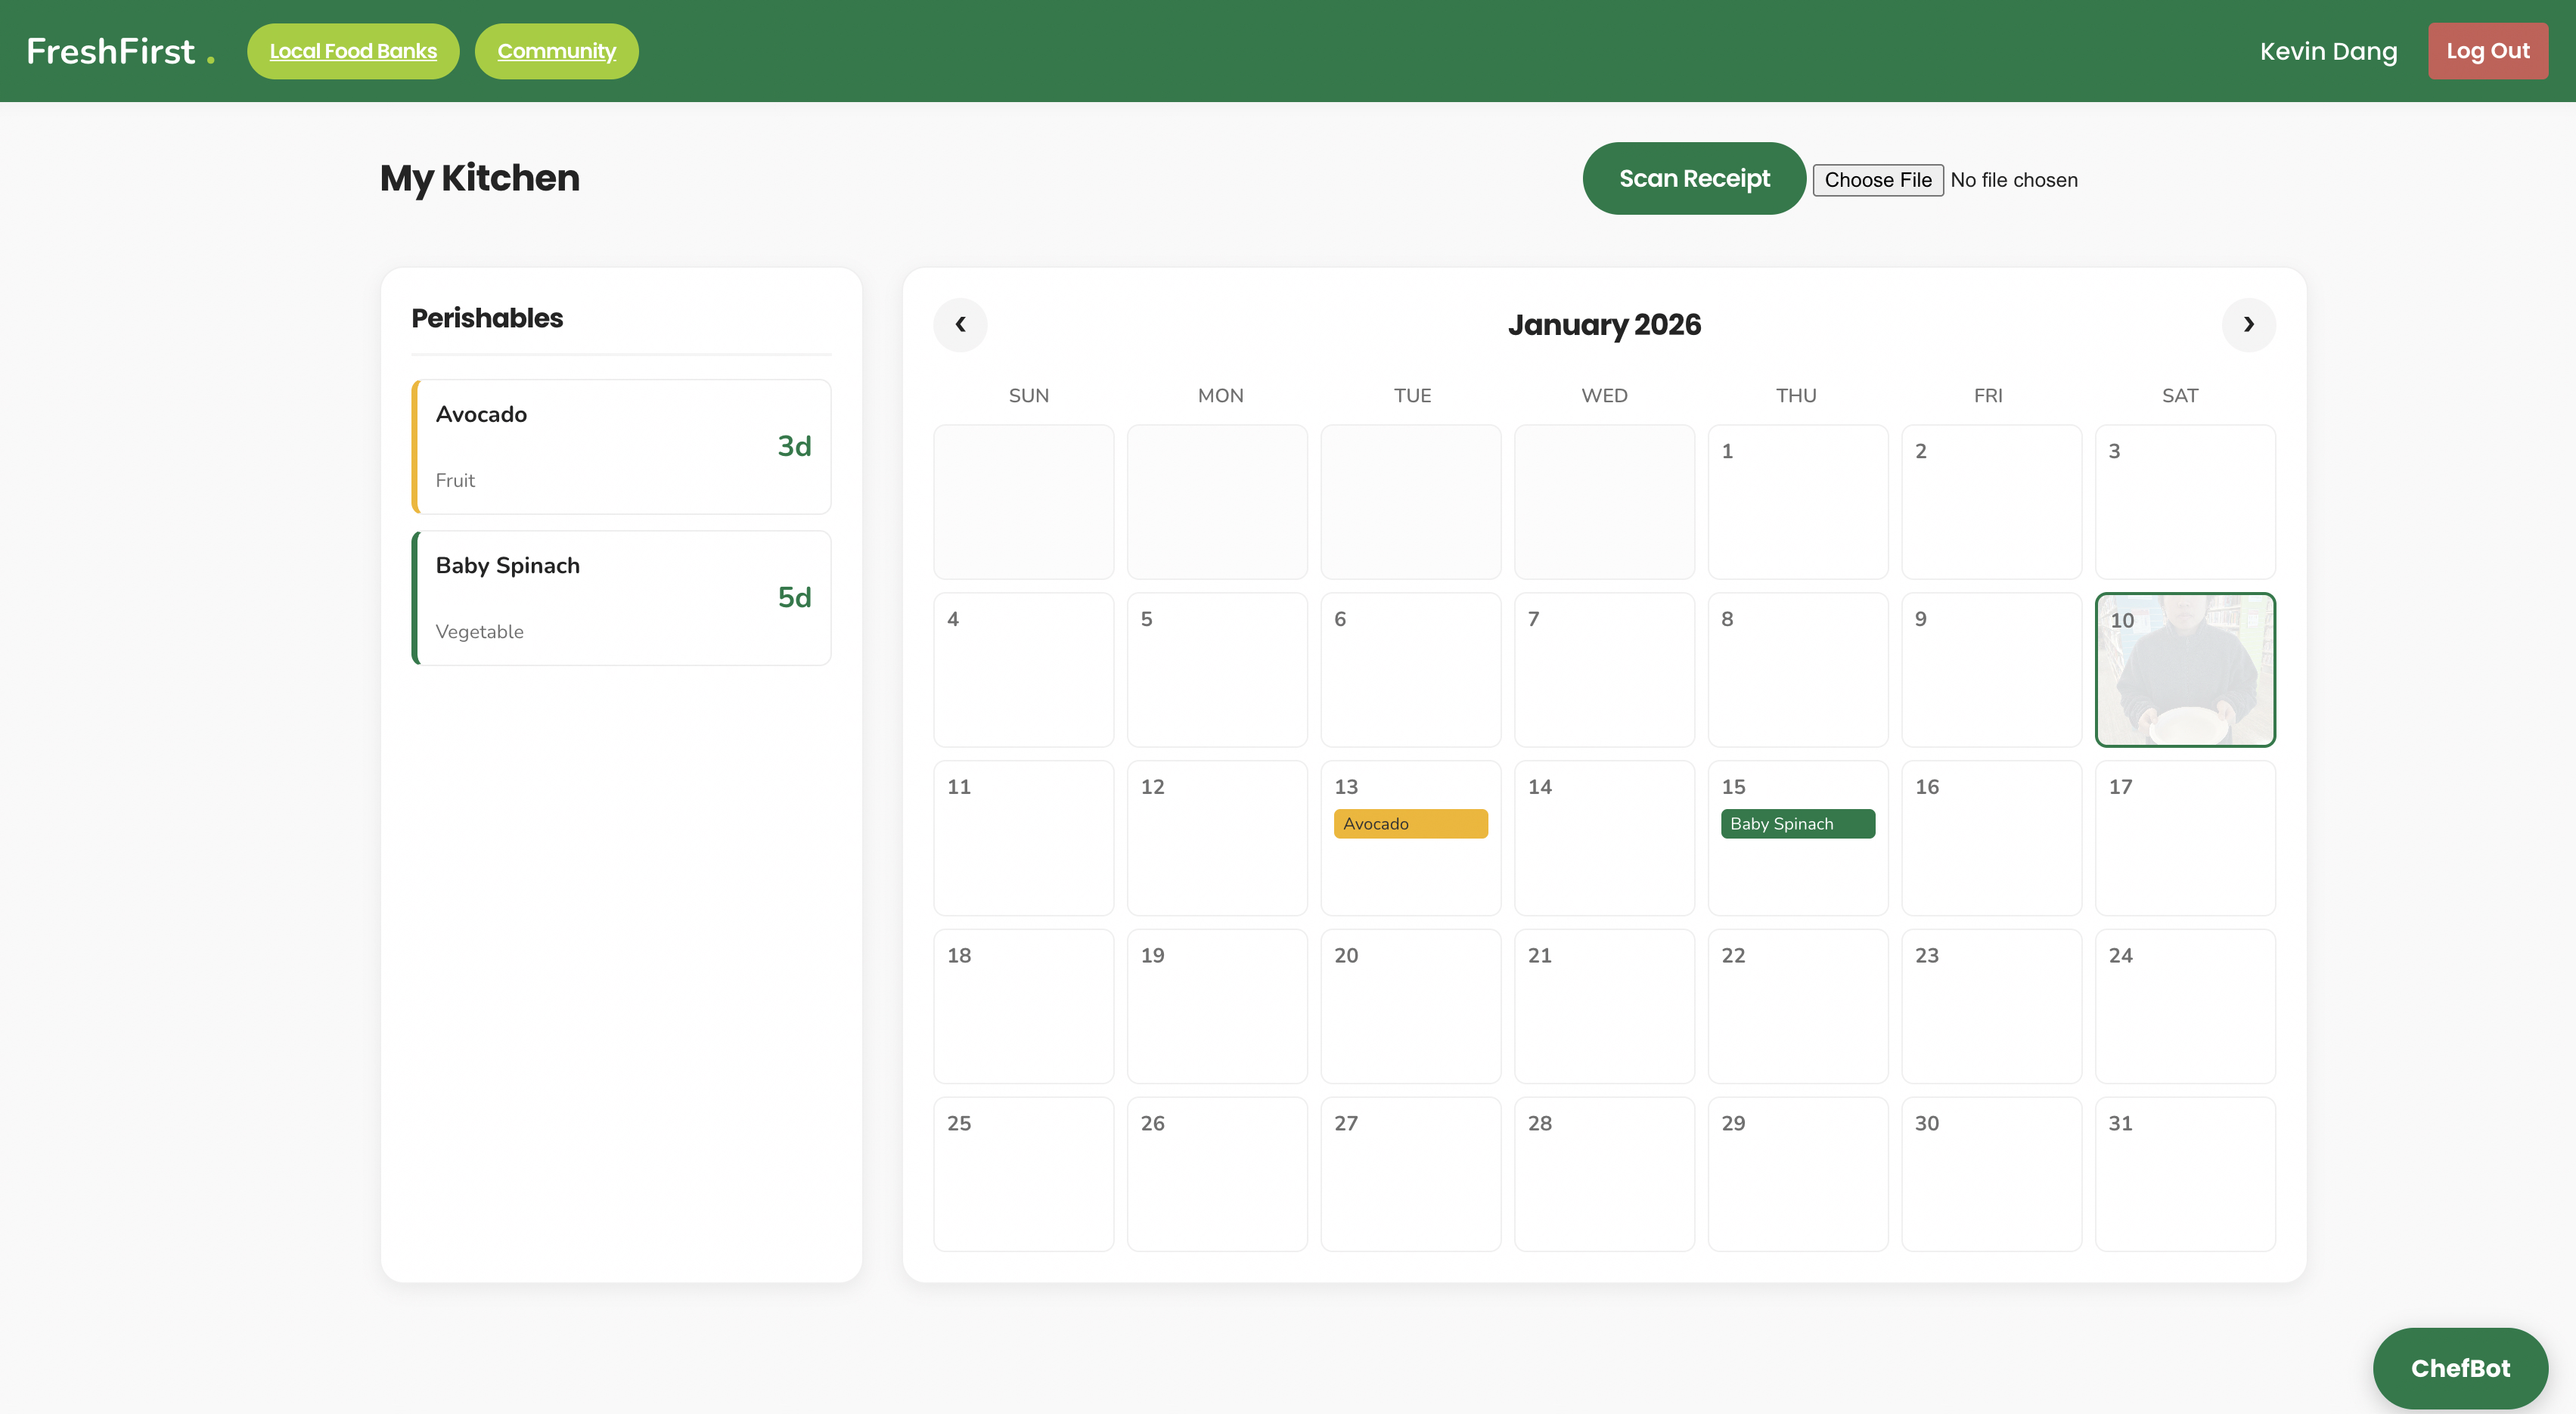Select January 4 calendar cell
This screenshot has height=1414, width=2576.
[x=1023, y=669]
